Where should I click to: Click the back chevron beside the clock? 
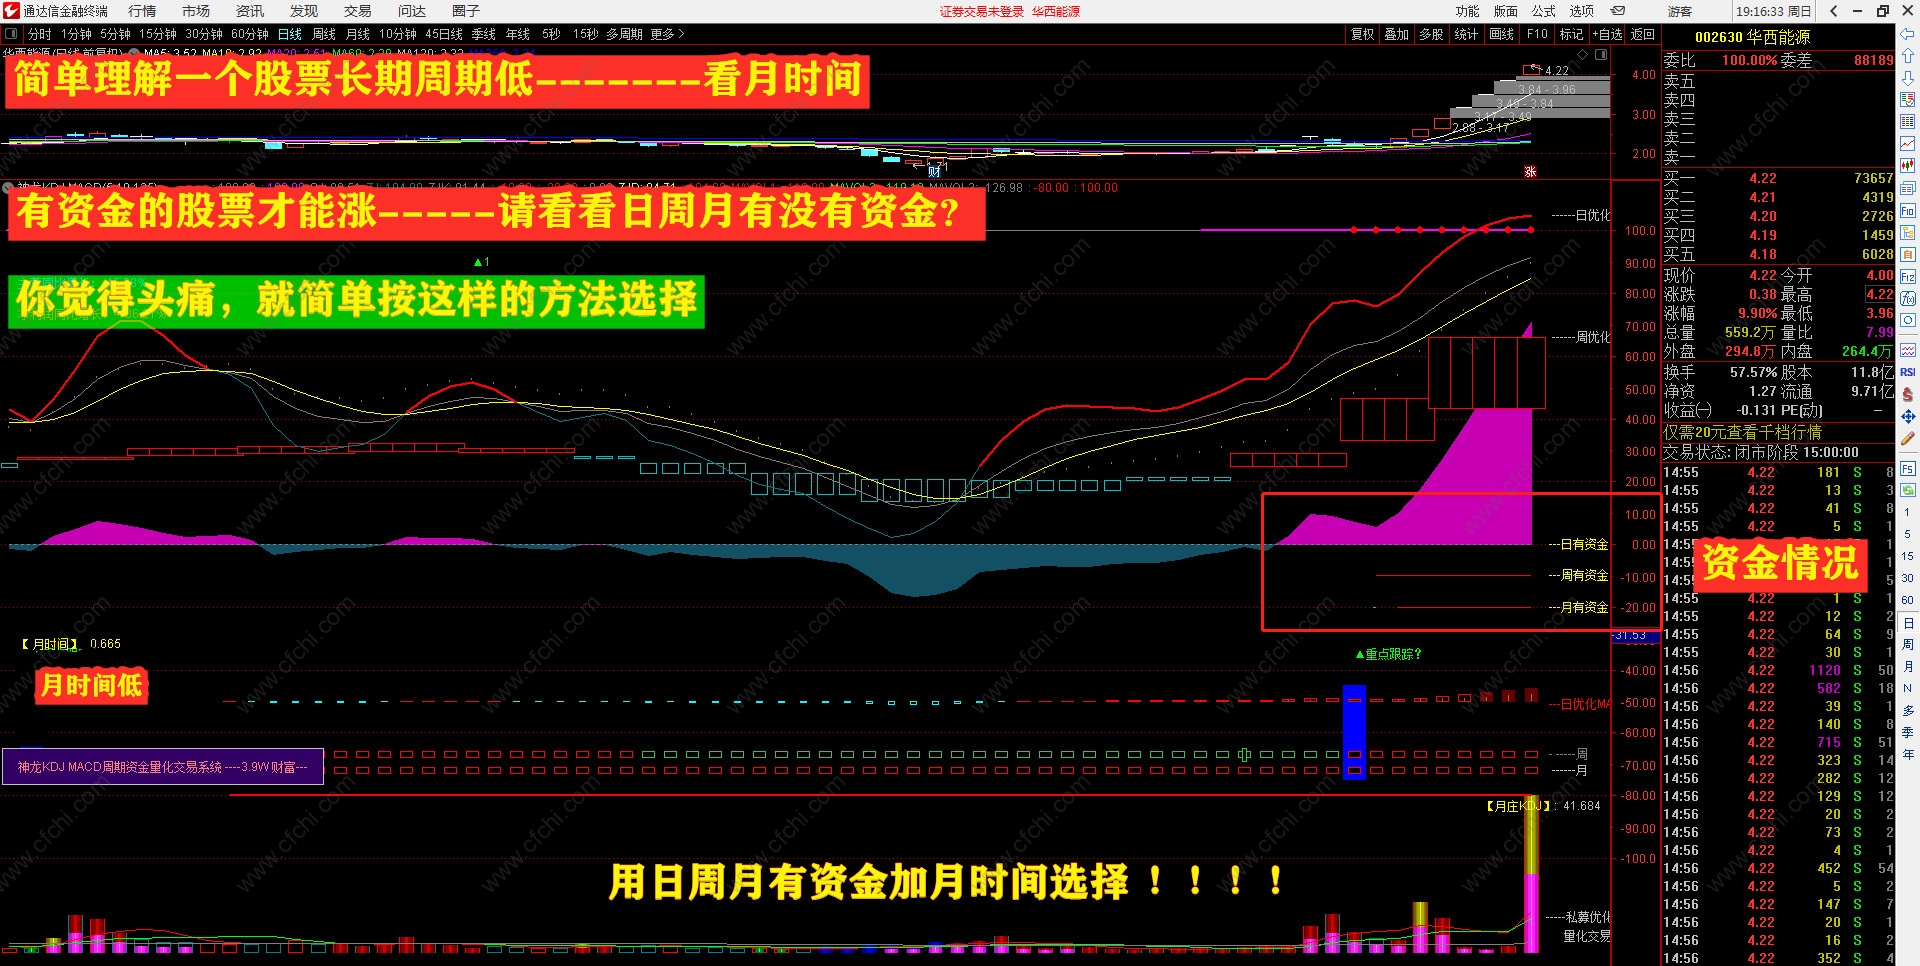1833,11
